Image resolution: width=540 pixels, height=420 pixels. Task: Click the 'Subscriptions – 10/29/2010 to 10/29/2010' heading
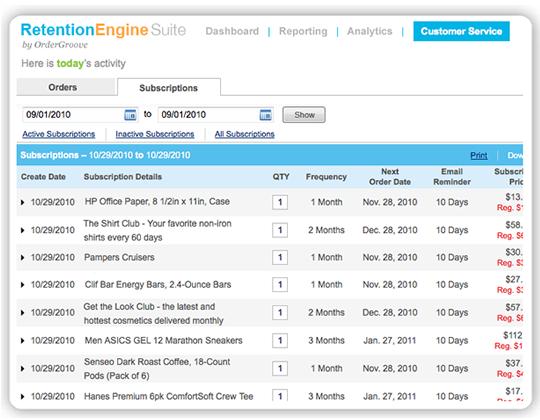pyautogui.click(x=105, y=155)
